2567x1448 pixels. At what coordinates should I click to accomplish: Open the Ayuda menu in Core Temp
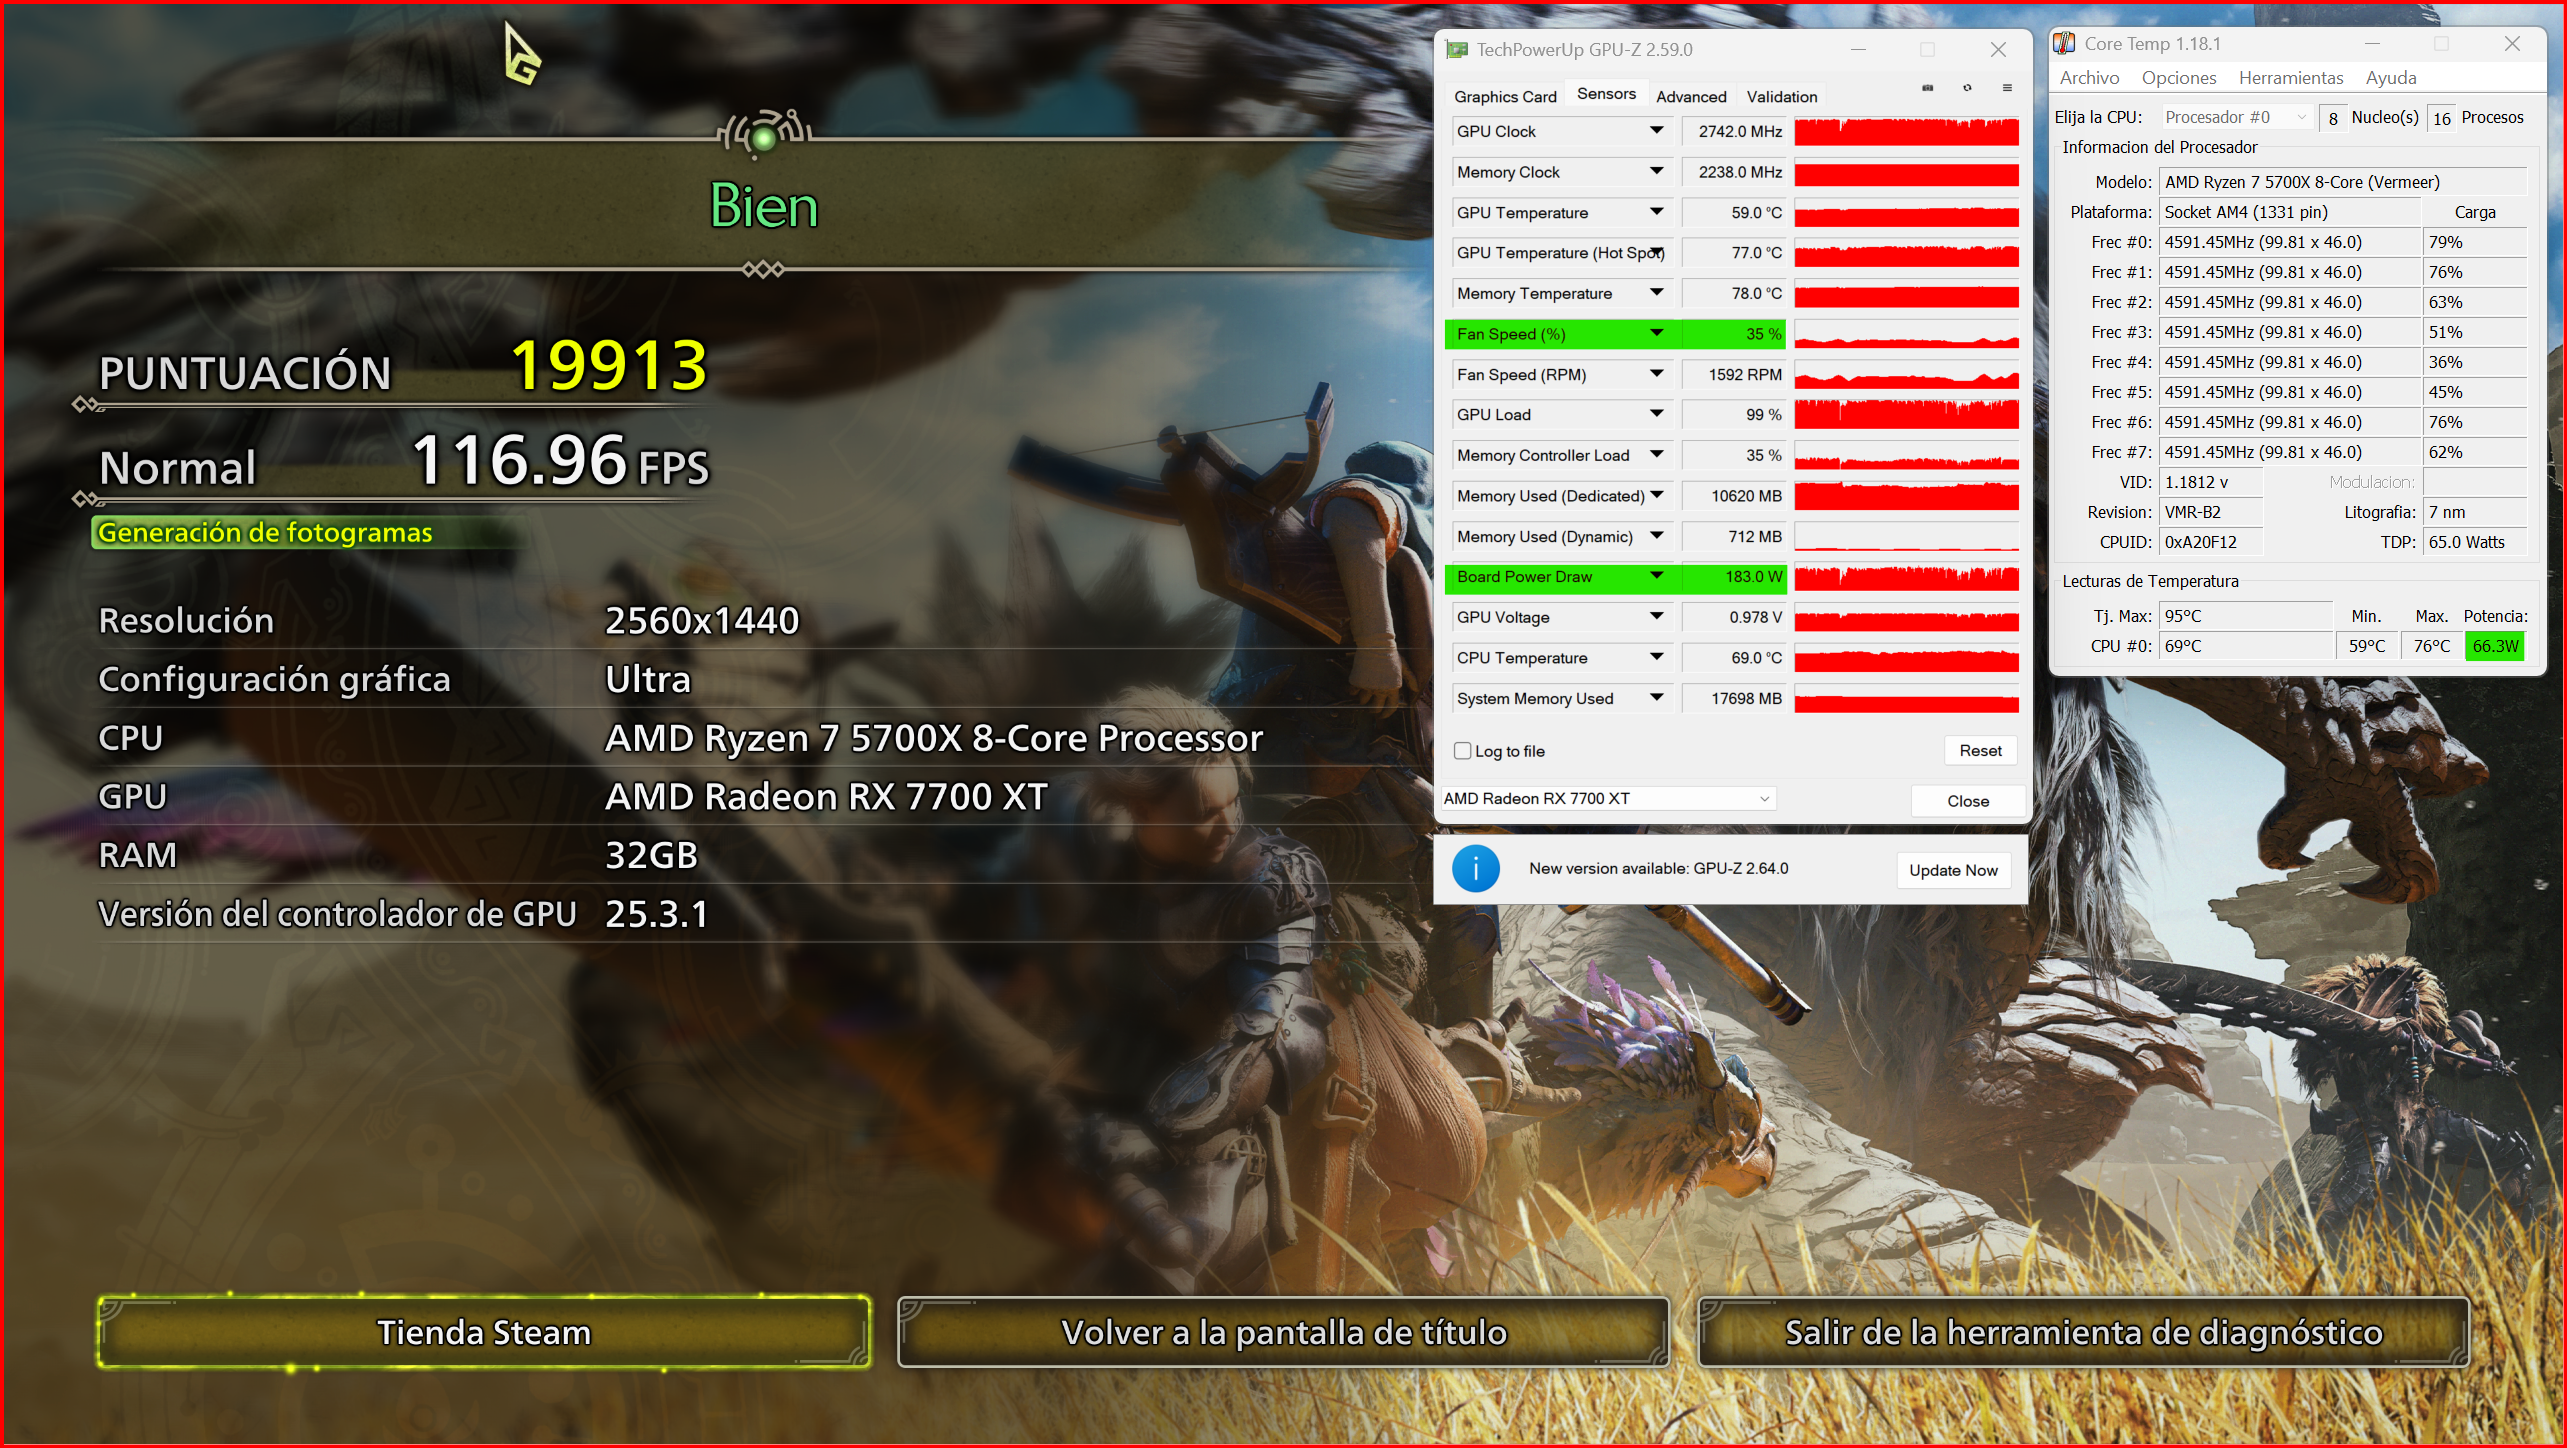tap(2390, 78)
